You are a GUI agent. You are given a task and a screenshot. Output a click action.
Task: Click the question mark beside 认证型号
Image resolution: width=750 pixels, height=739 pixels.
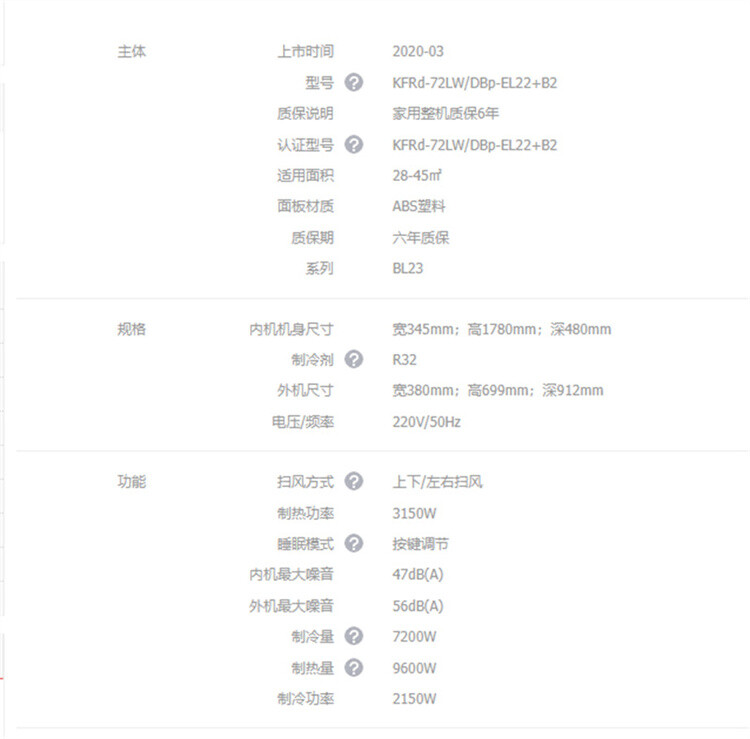[353, 144]
